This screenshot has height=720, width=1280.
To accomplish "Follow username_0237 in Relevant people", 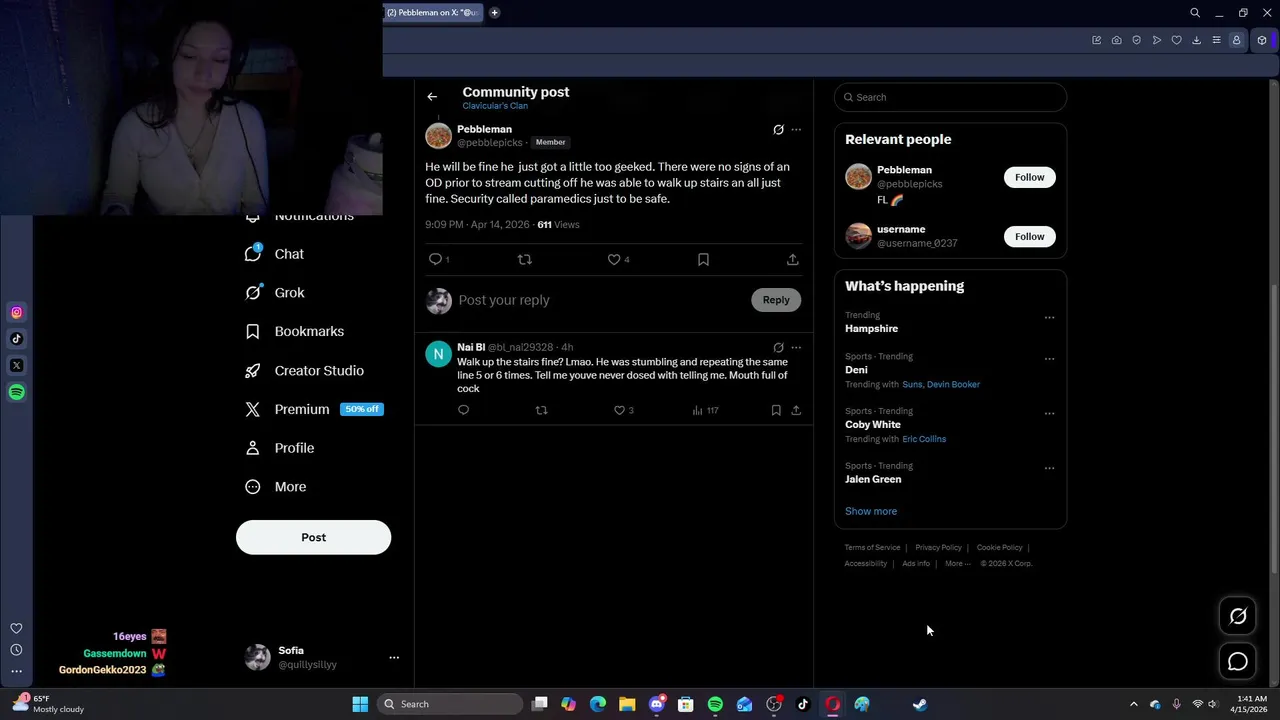I will (1029, 237).
